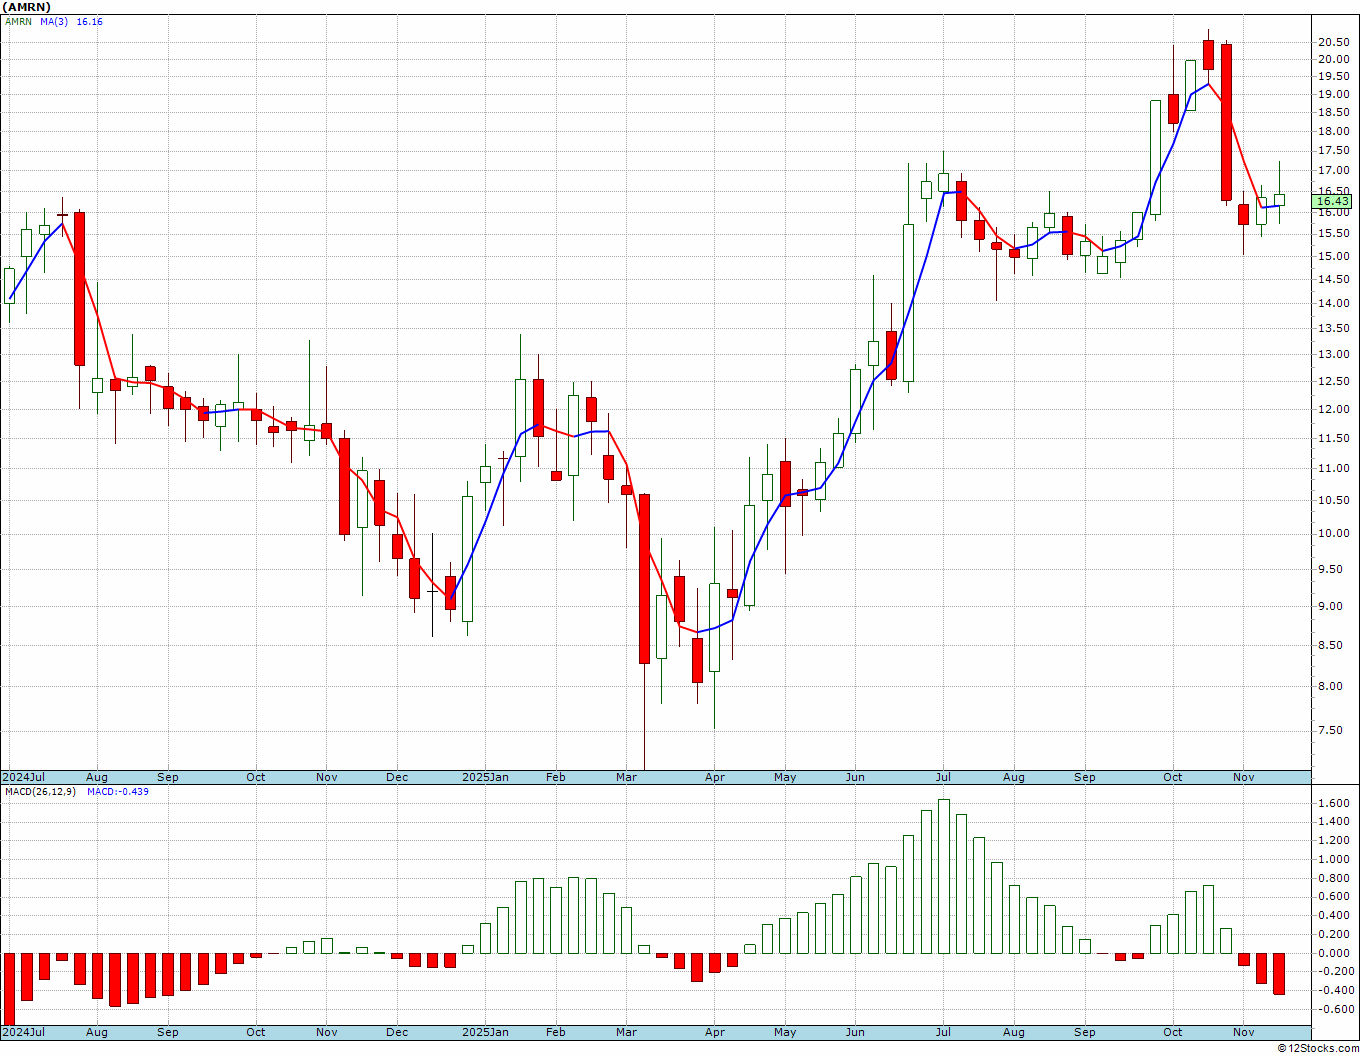Click the 0.800 MACD axis label
The width and height of the screenshot is (1360, 1056).
coord(1334,879)
